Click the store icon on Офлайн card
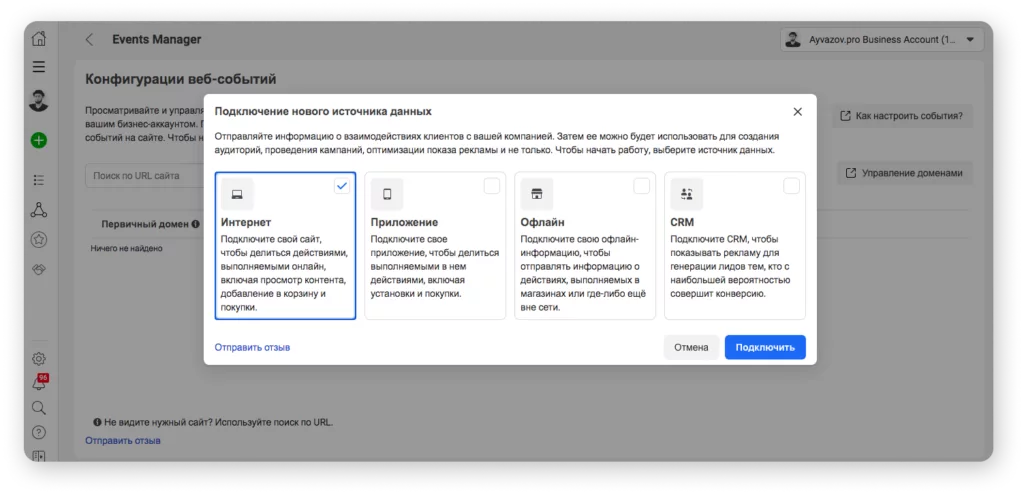Viewport: 1024px width, 495px height. click(537, 194)
